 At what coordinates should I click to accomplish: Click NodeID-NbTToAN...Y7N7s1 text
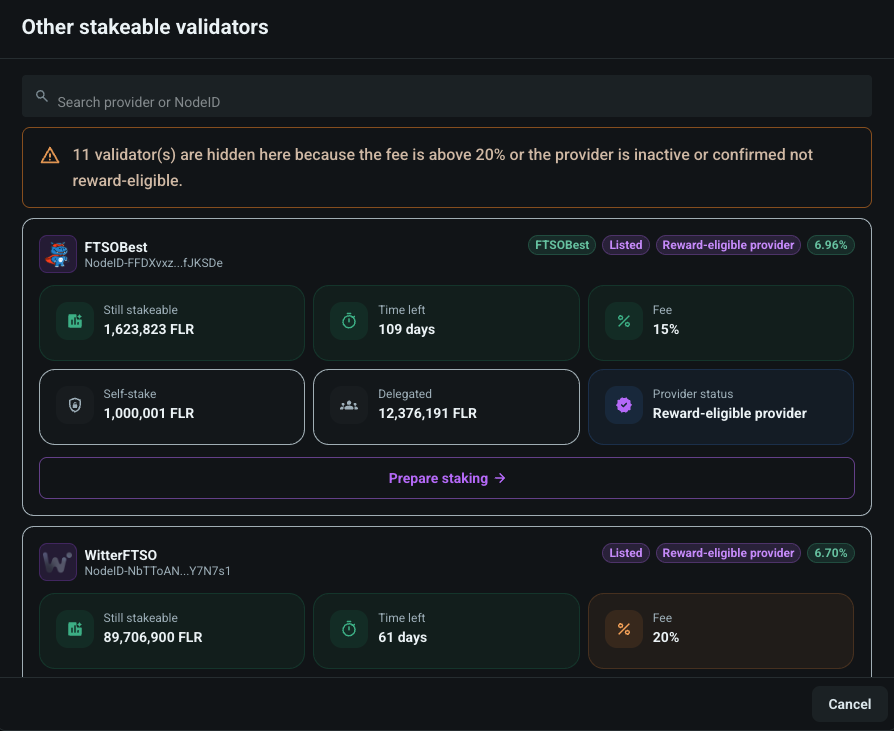tap(157, 571)
